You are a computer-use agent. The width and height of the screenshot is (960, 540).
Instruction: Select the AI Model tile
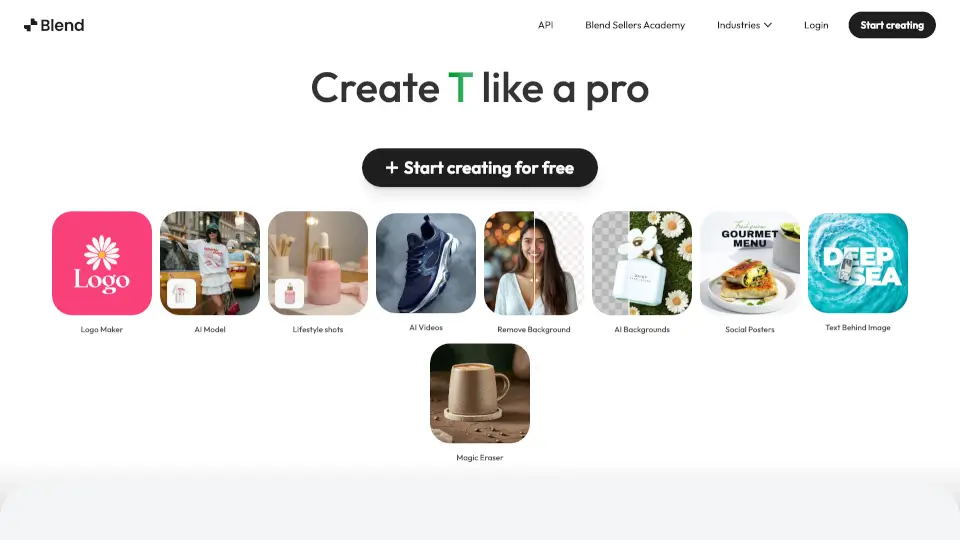[210, 263]
